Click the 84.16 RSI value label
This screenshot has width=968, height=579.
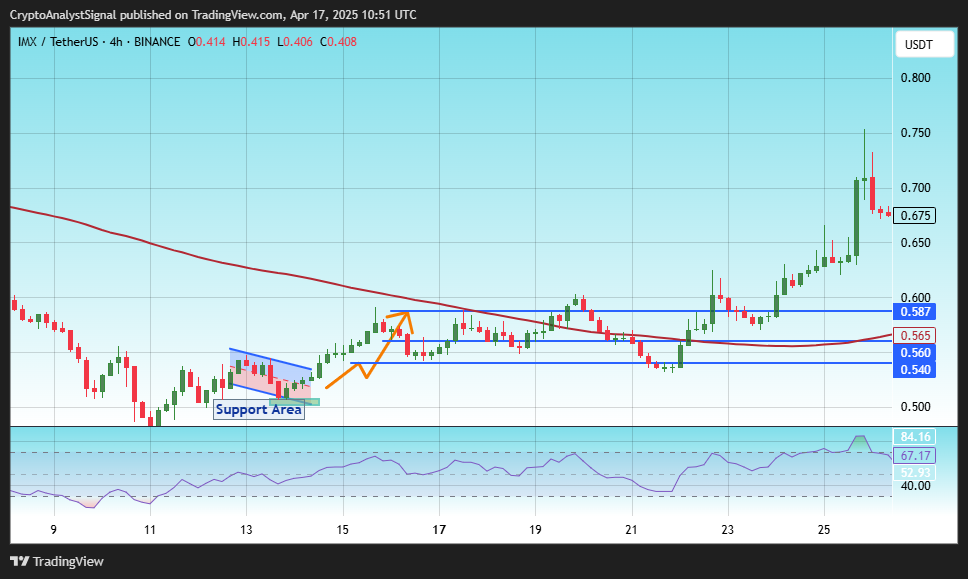point(915,437)
